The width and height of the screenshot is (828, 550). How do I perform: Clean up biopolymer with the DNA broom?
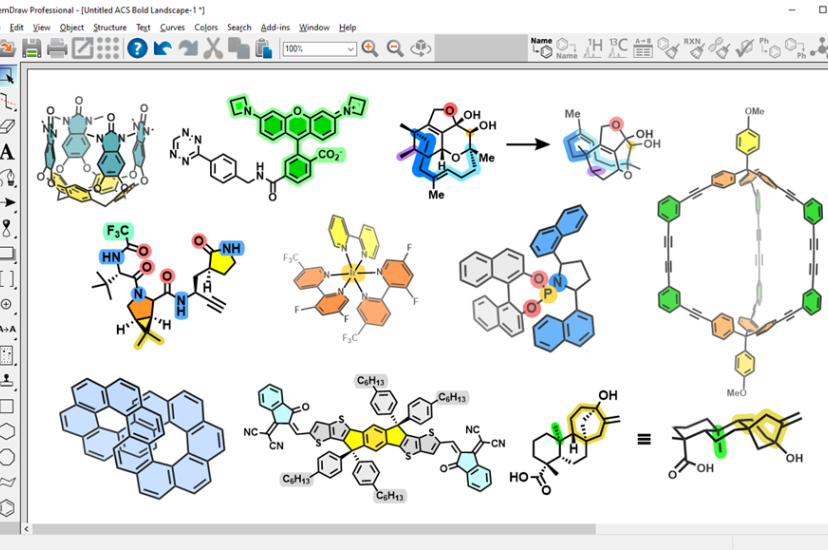[x=719, y=48]
